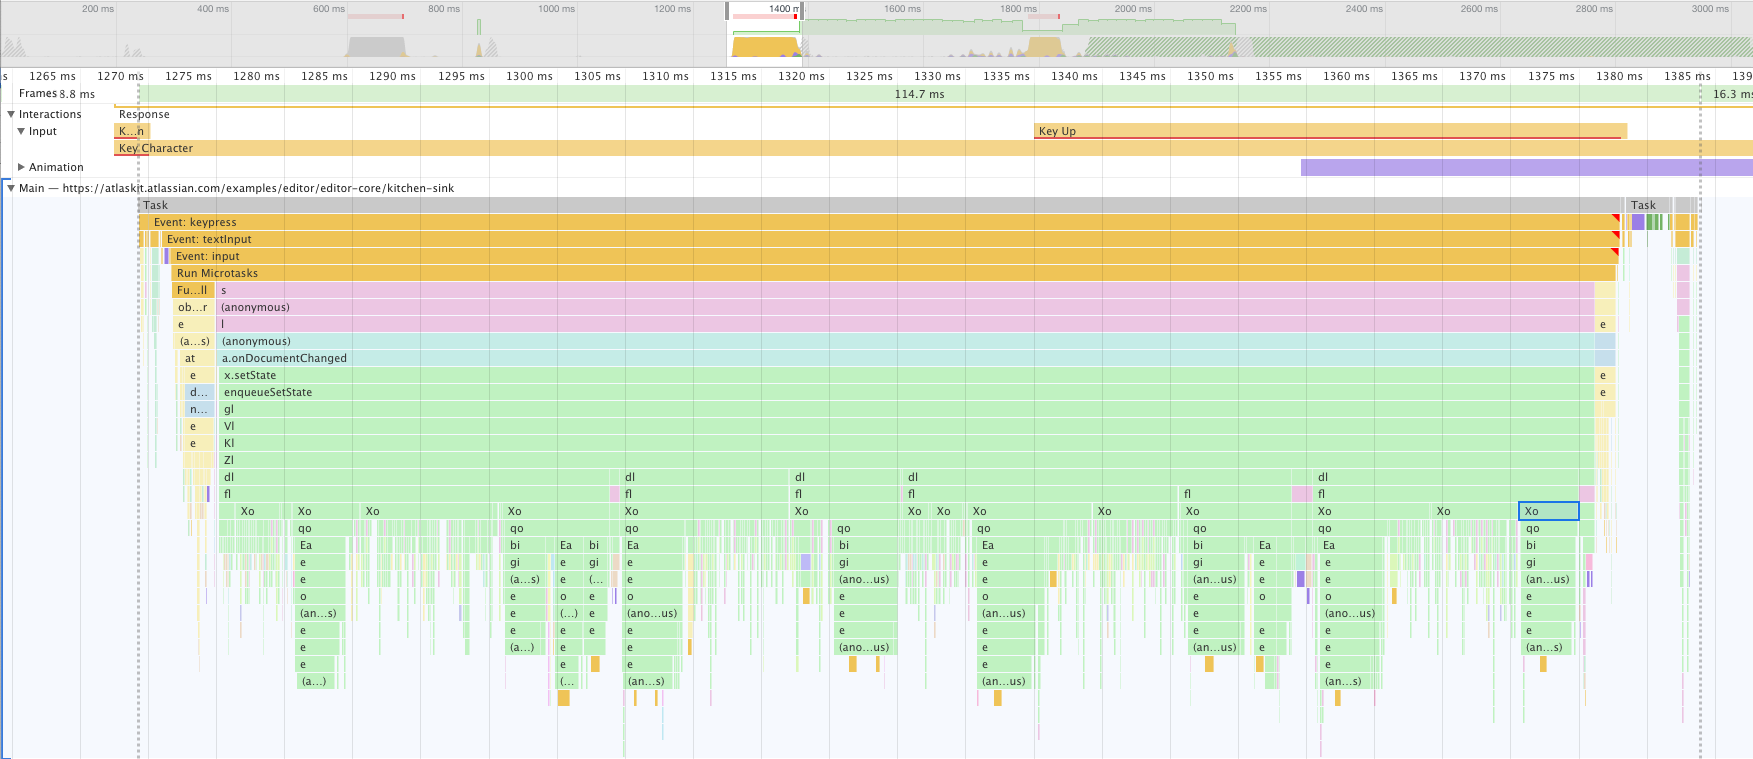Select the 114.7 ms frame
1753x759 pixels.
point(918,94)
